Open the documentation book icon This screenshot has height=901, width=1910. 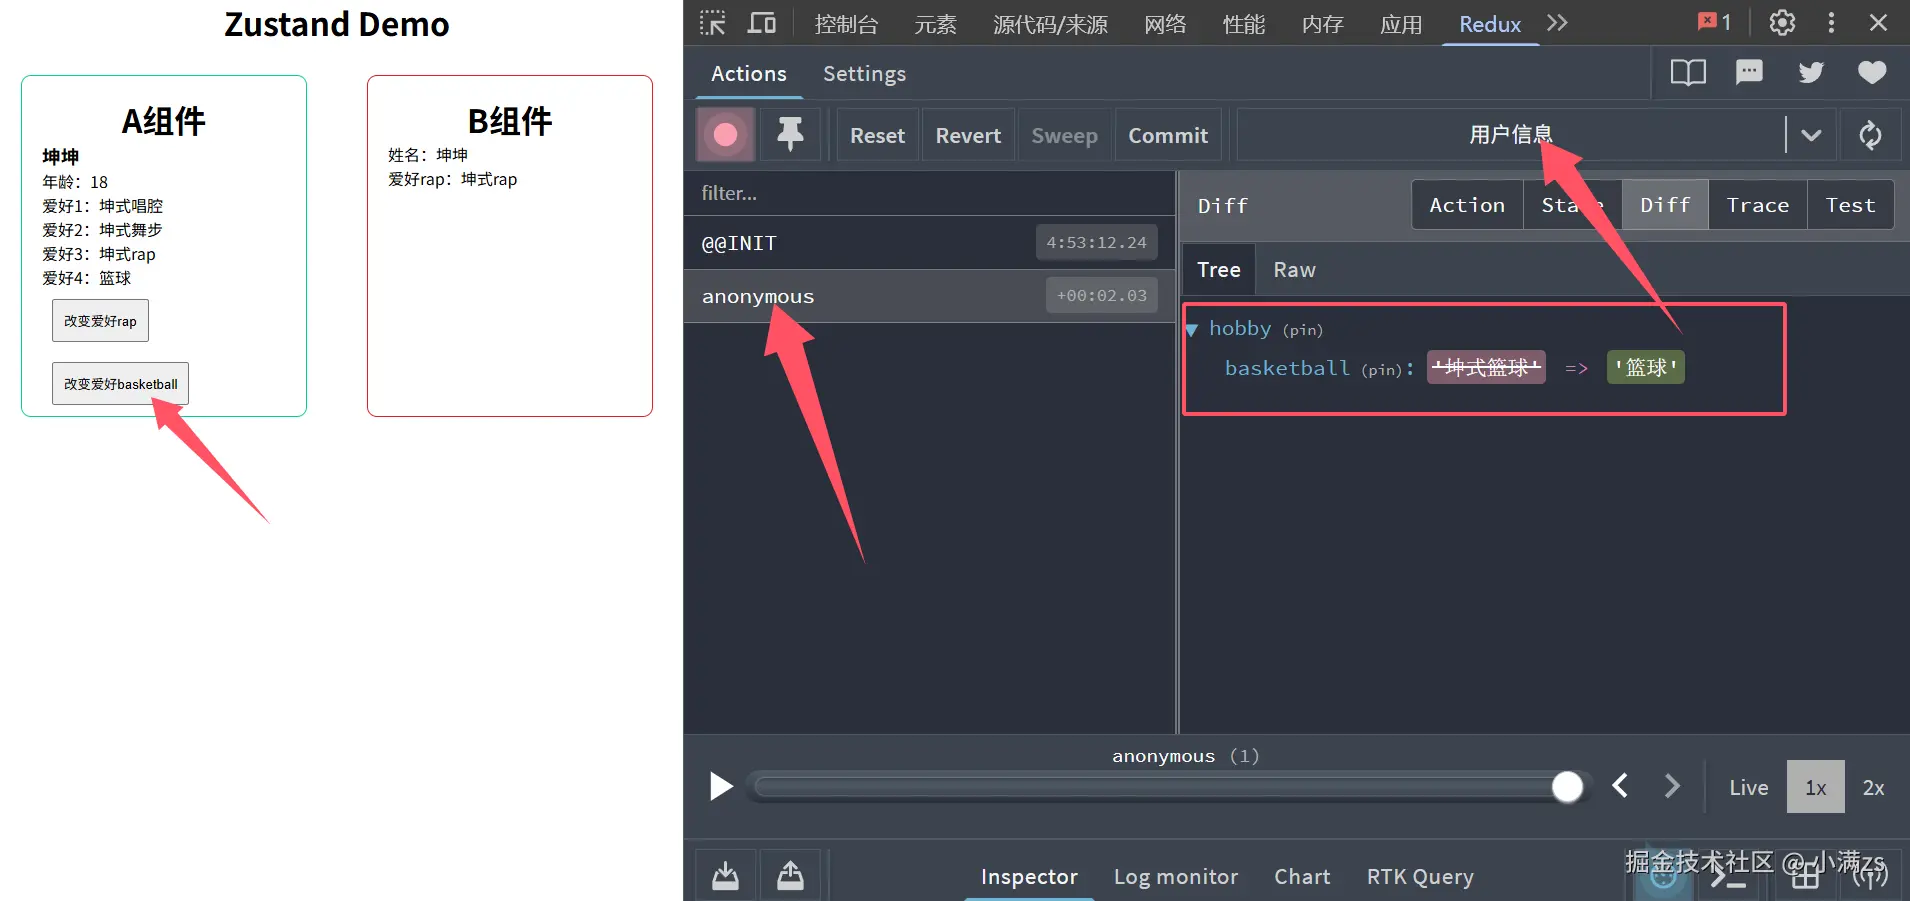pos(1688,72)
